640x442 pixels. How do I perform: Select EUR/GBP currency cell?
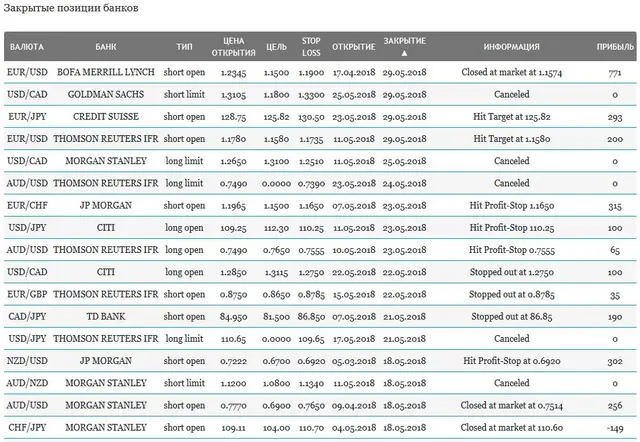[x=27, y=294]
